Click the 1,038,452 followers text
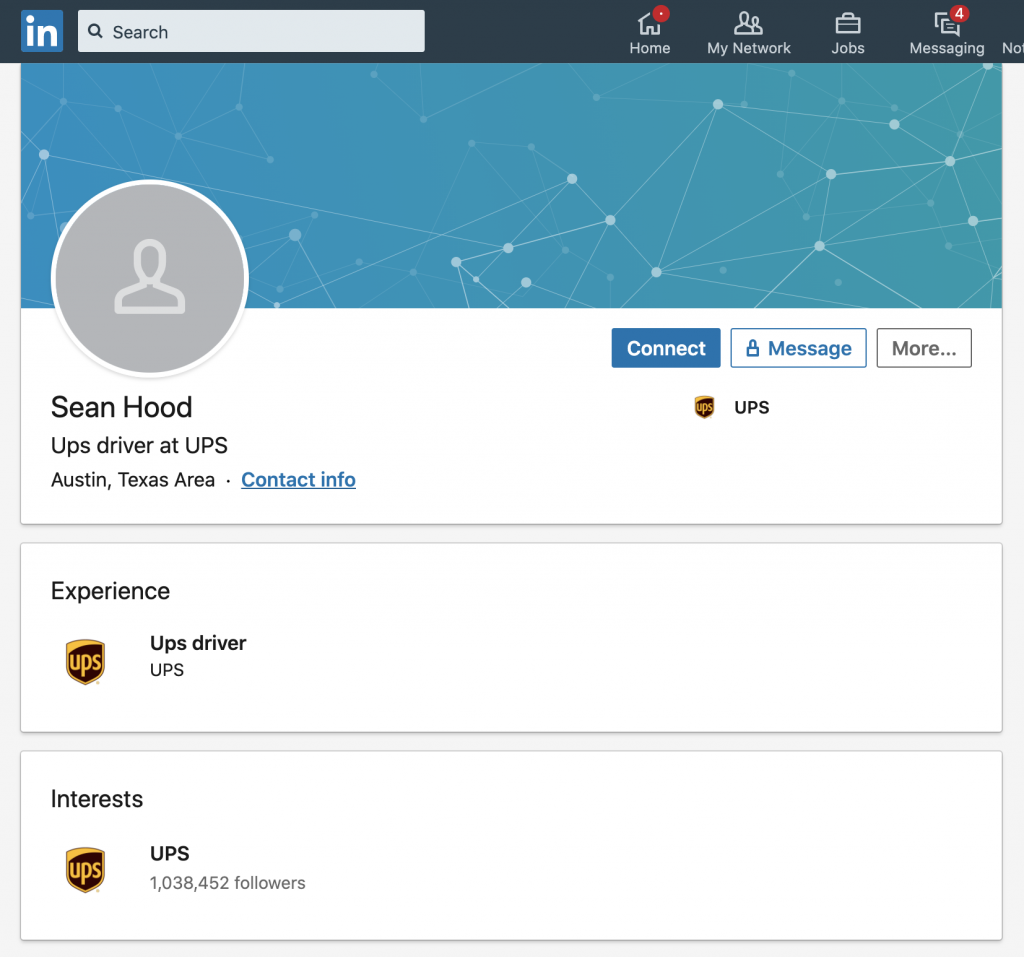1024x957 pixels. click(x=227, y=883)
